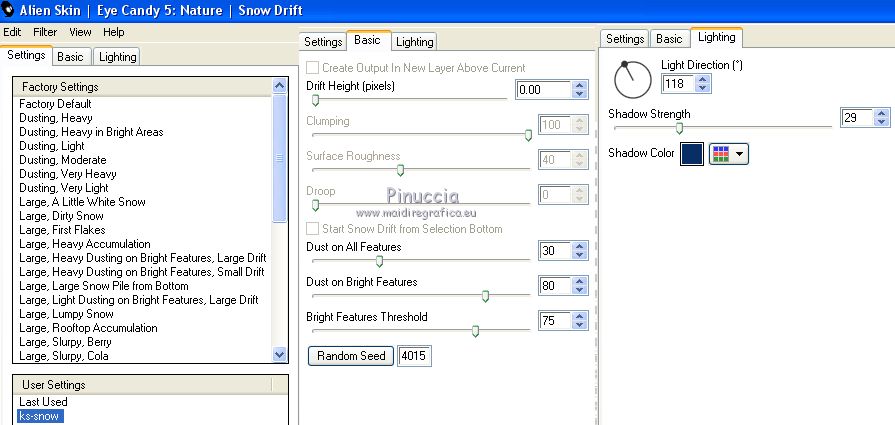Select the Settings tab in middle panel
Image resolution: width=895 pixels, height=425 pixels.
[322, 42]
